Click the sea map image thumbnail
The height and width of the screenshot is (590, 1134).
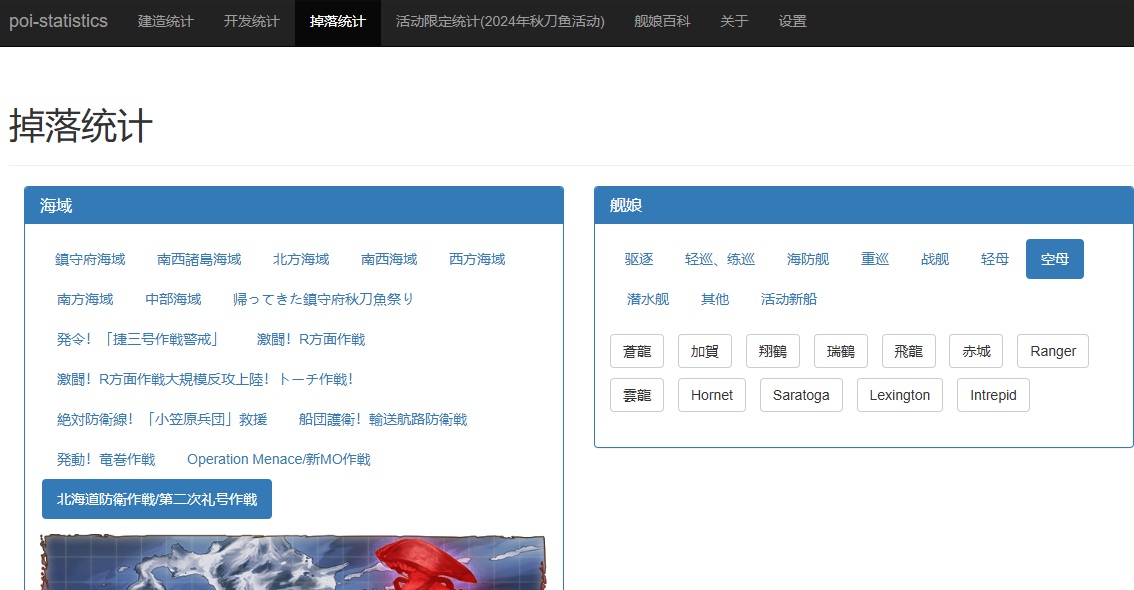click(293, 563)
